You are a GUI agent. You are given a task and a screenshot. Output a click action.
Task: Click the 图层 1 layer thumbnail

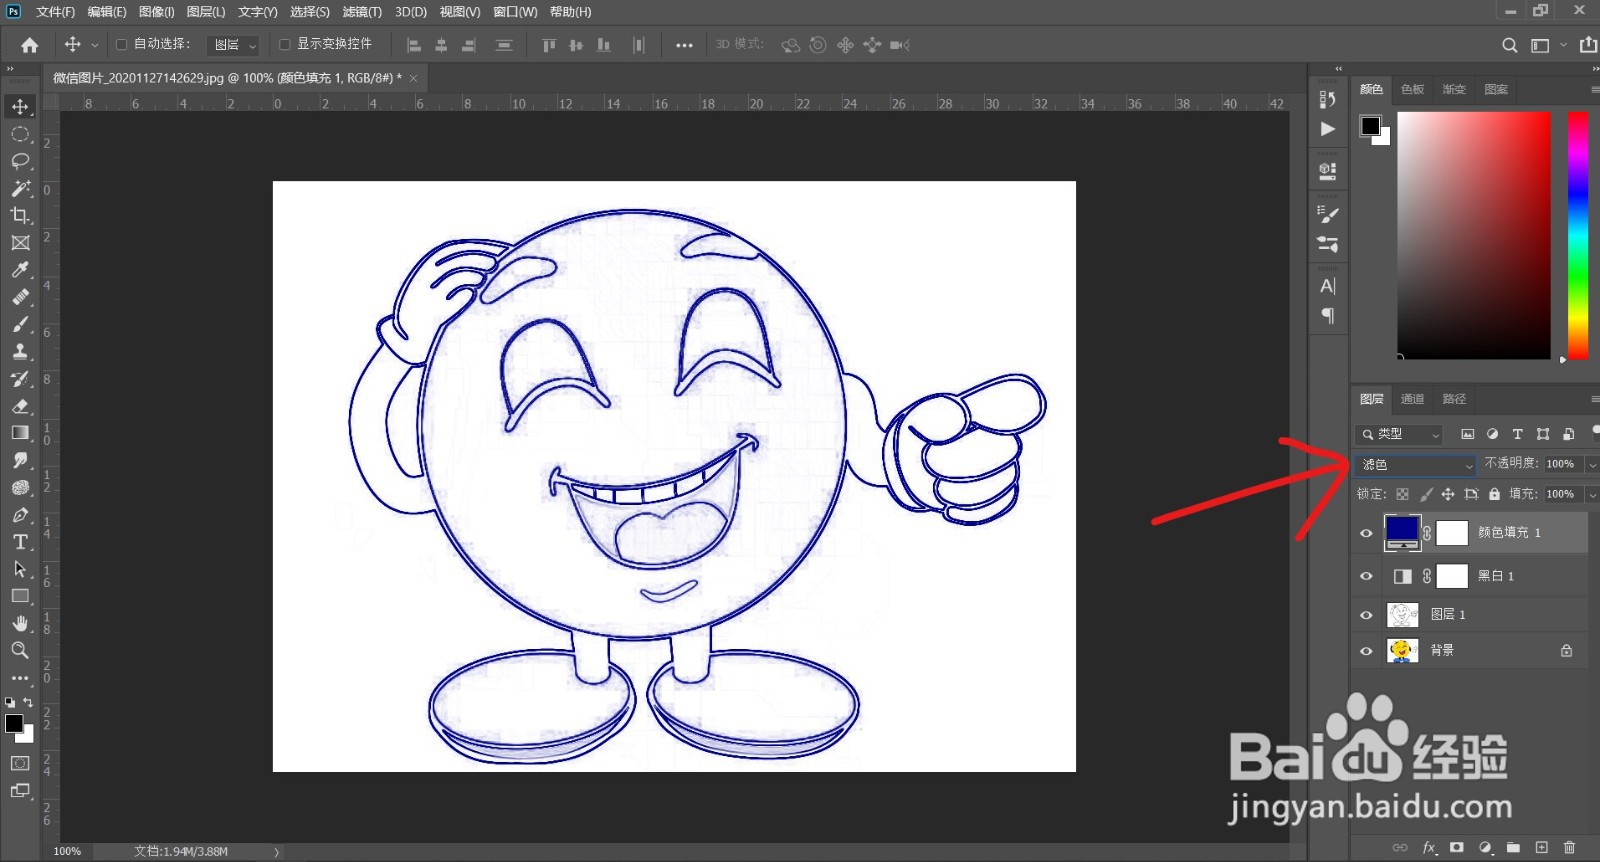click(1402, 614)
